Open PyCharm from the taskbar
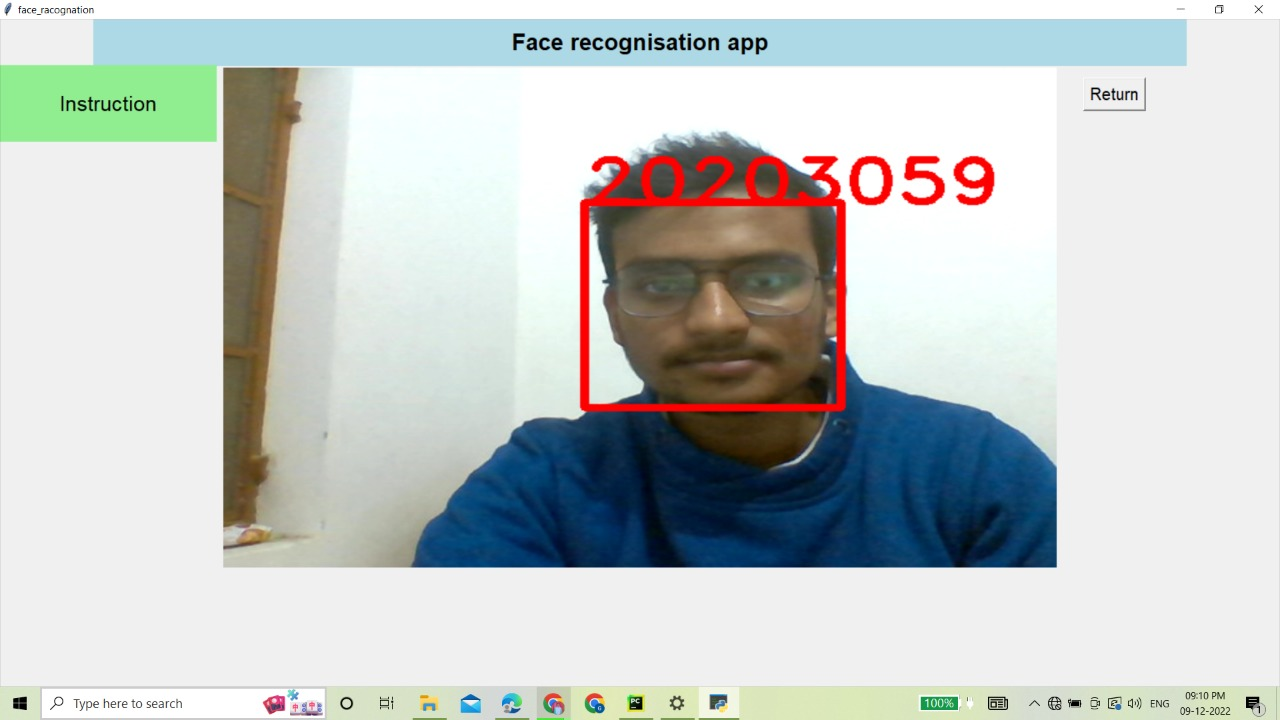 tap(636, 703)
